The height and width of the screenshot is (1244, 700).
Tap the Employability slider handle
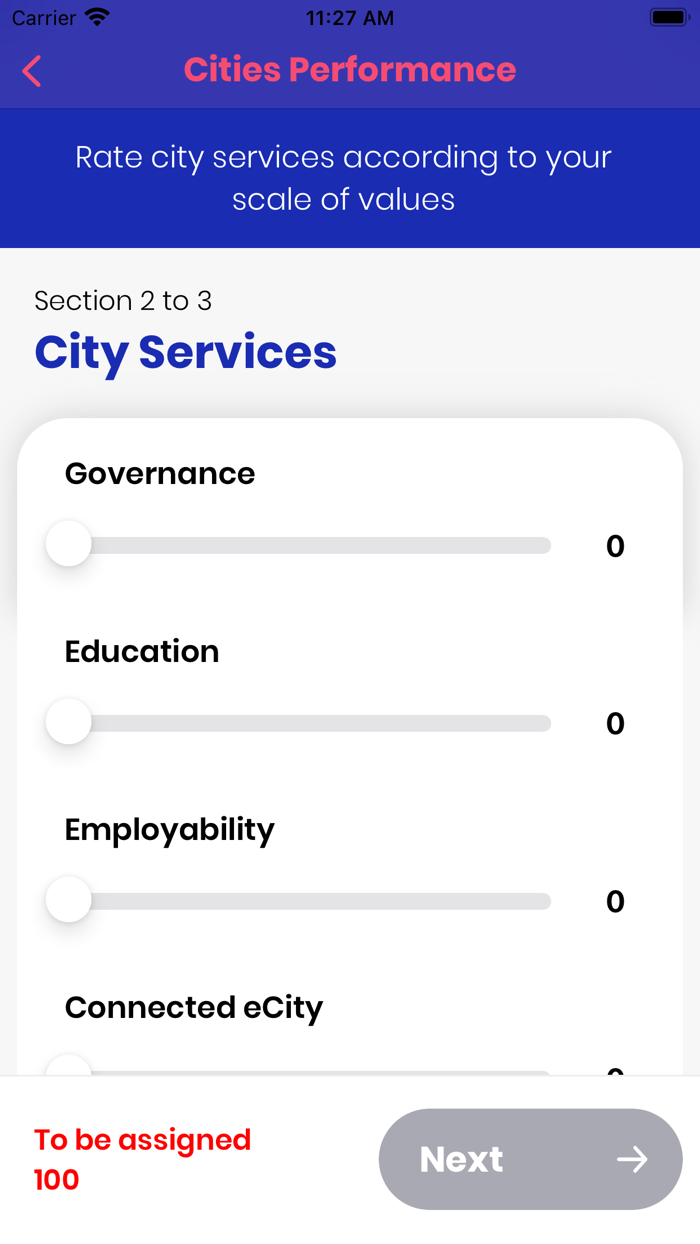click(68, 899)
